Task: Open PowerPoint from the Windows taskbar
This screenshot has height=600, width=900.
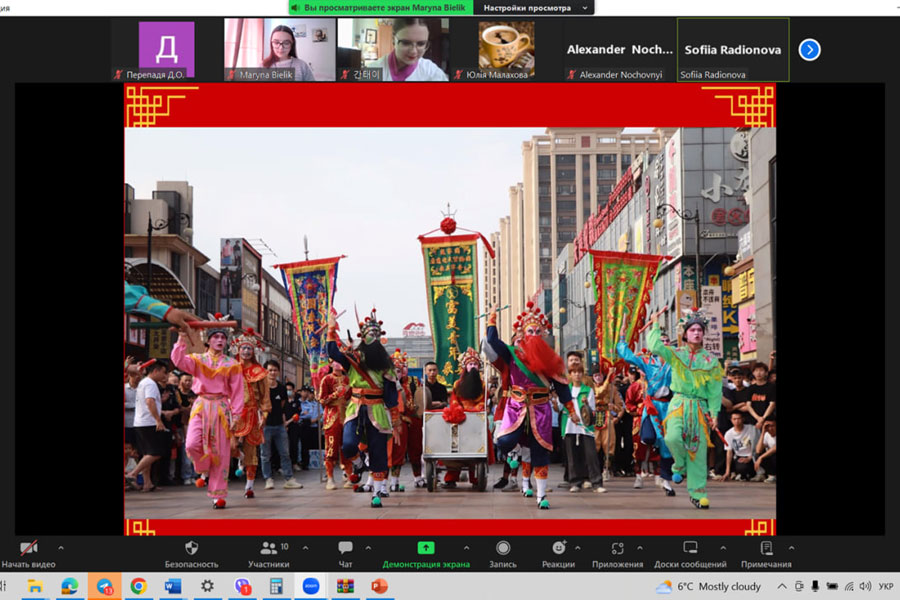Action: tap(378, 586)
